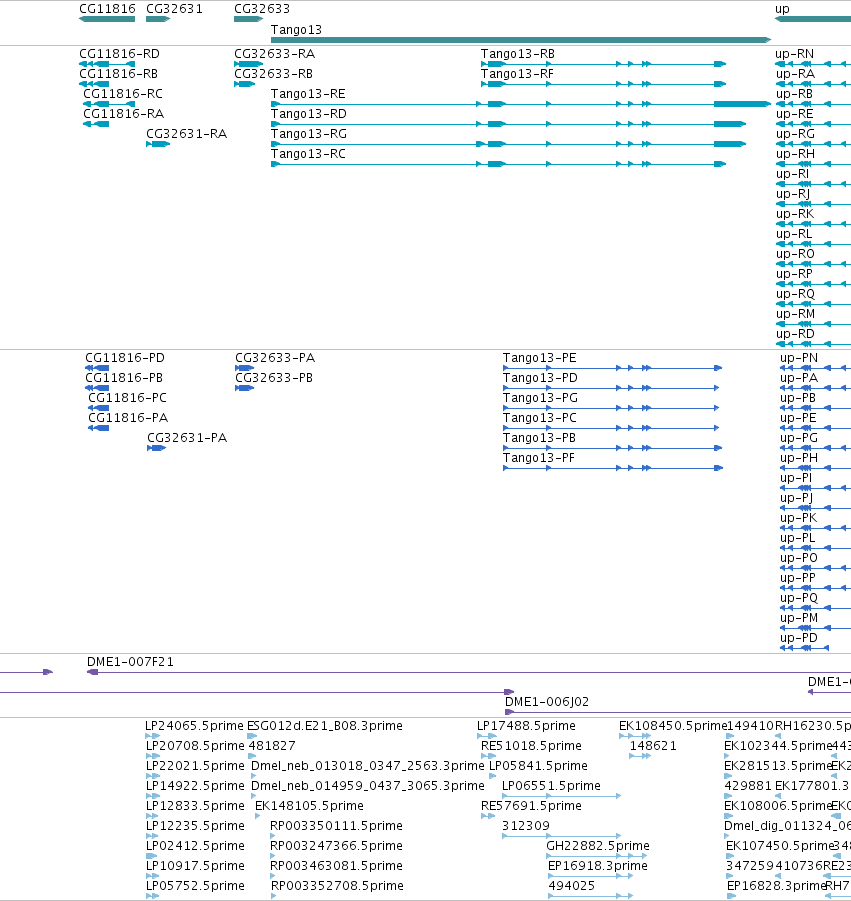Click transcript label up-RD
The width and height of the screenshot is (851, 901).
[795, 334]
